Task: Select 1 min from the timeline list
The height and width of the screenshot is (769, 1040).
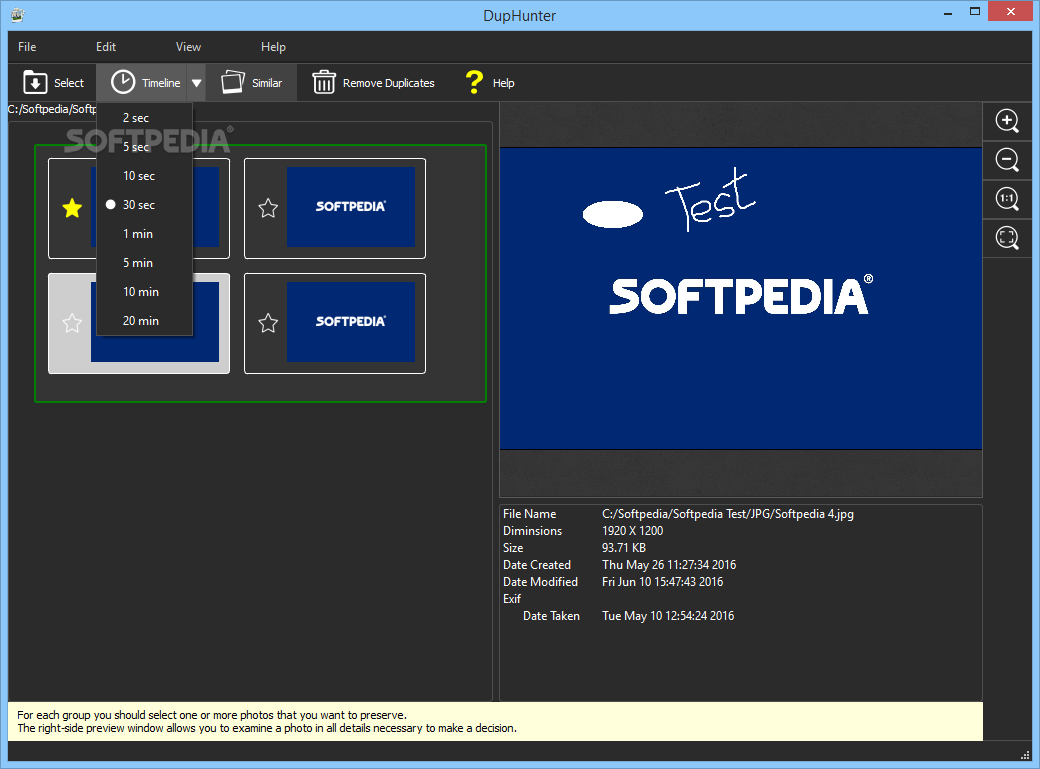Action: point(138,234)
